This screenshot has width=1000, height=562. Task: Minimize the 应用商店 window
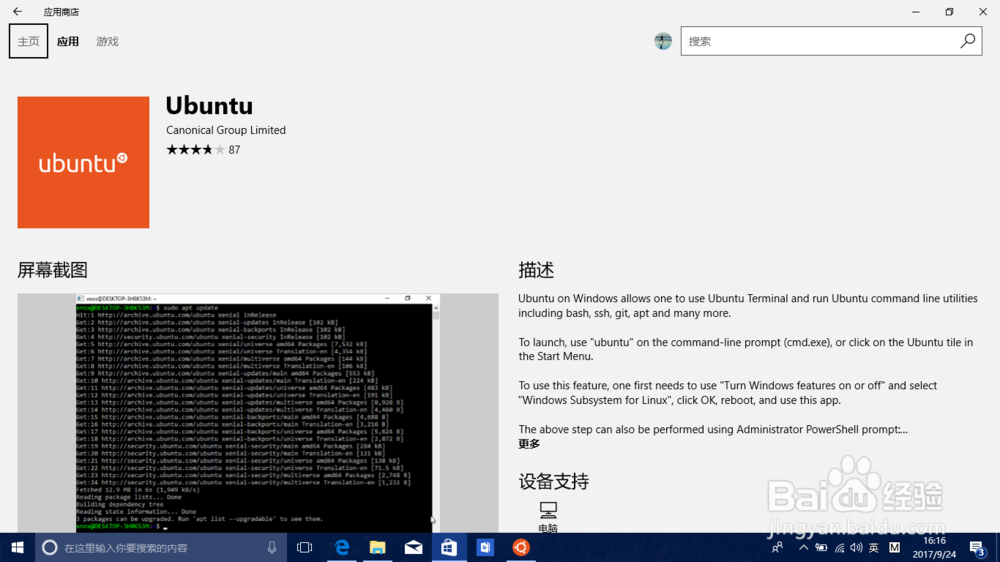click(x=916, y=11)
